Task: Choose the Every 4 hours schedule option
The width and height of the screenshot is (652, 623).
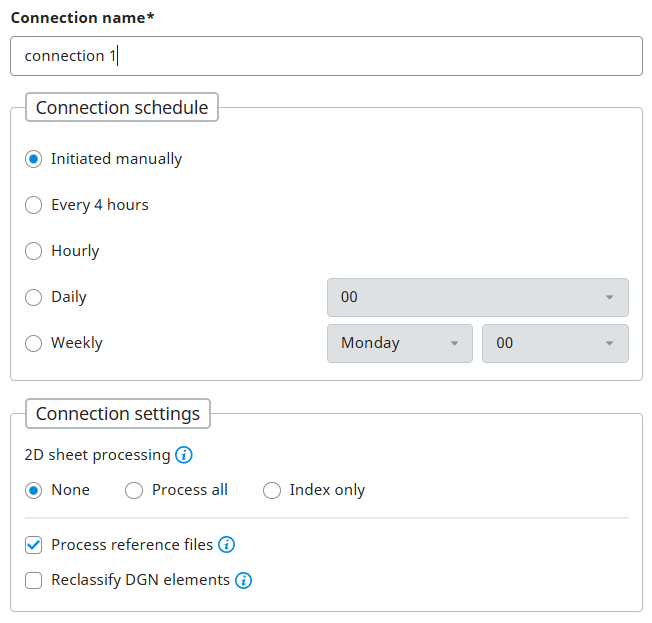Action: tap(34, 205)
